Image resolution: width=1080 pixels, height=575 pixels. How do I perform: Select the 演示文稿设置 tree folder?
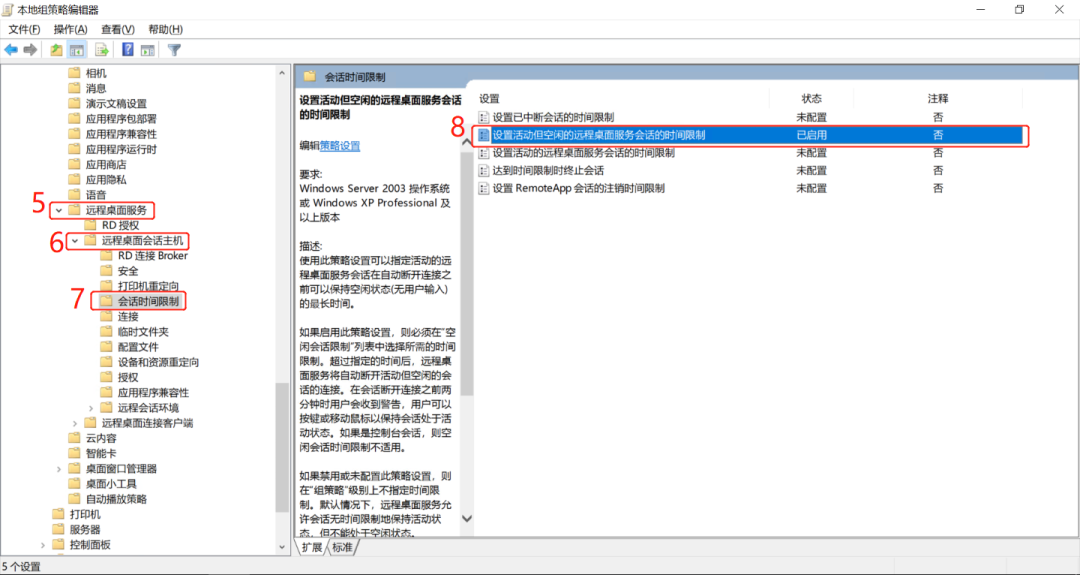(x=116, y=103)
